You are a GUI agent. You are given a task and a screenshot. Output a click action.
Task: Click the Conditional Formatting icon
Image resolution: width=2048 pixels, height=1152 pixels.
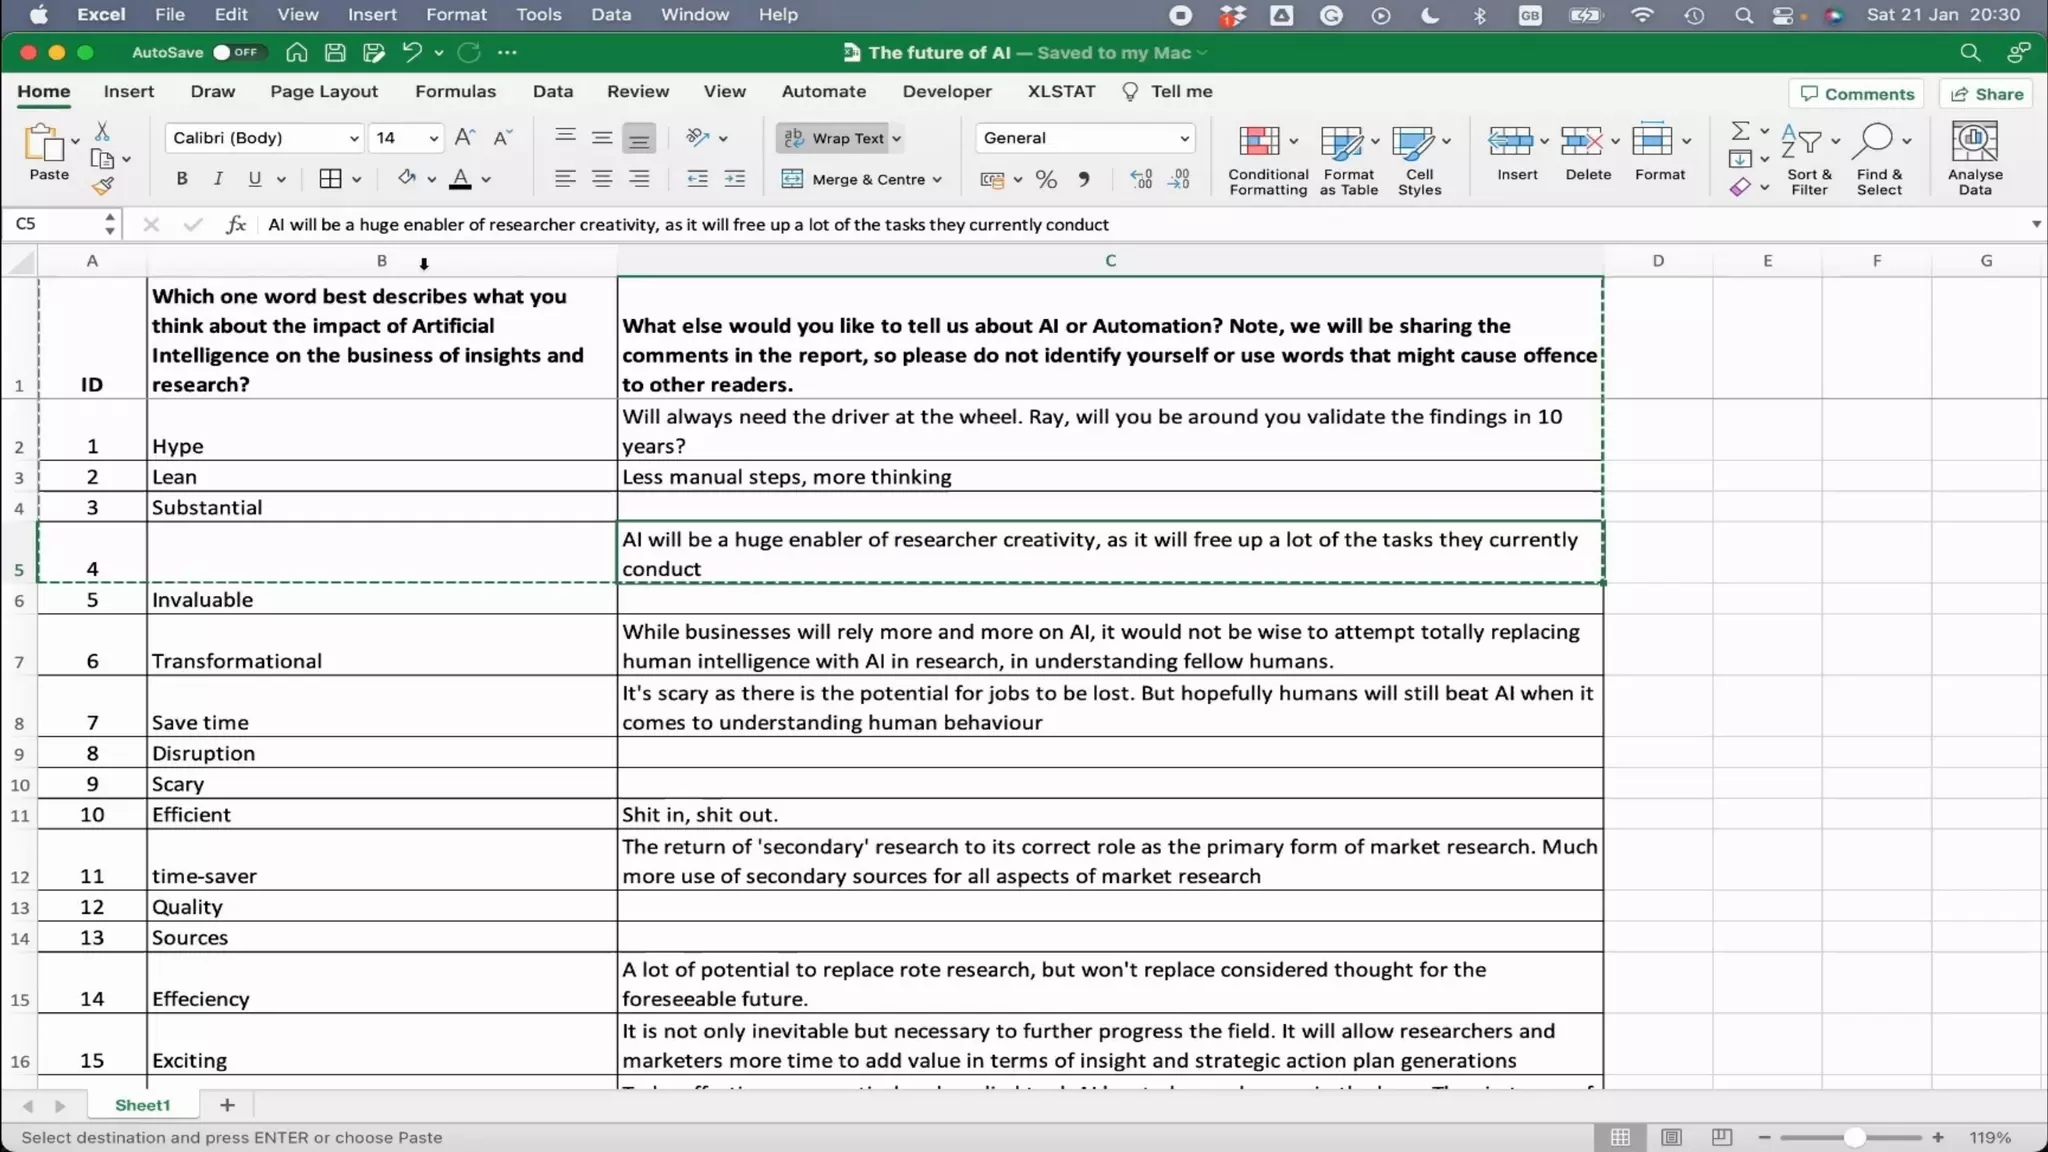(1259, 142)
